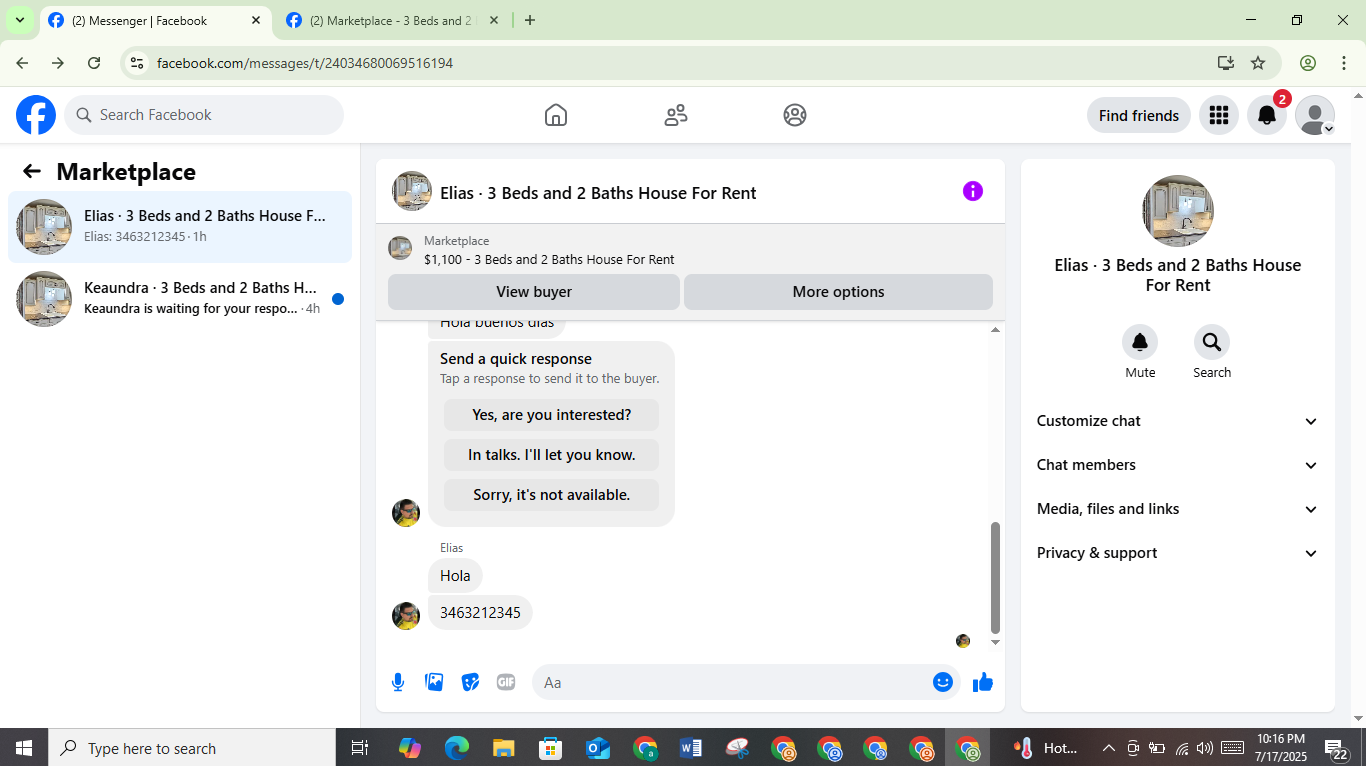This screenshot has height=766, width=1366.
Task: Open the GIF picker
Action: point(506,682)
